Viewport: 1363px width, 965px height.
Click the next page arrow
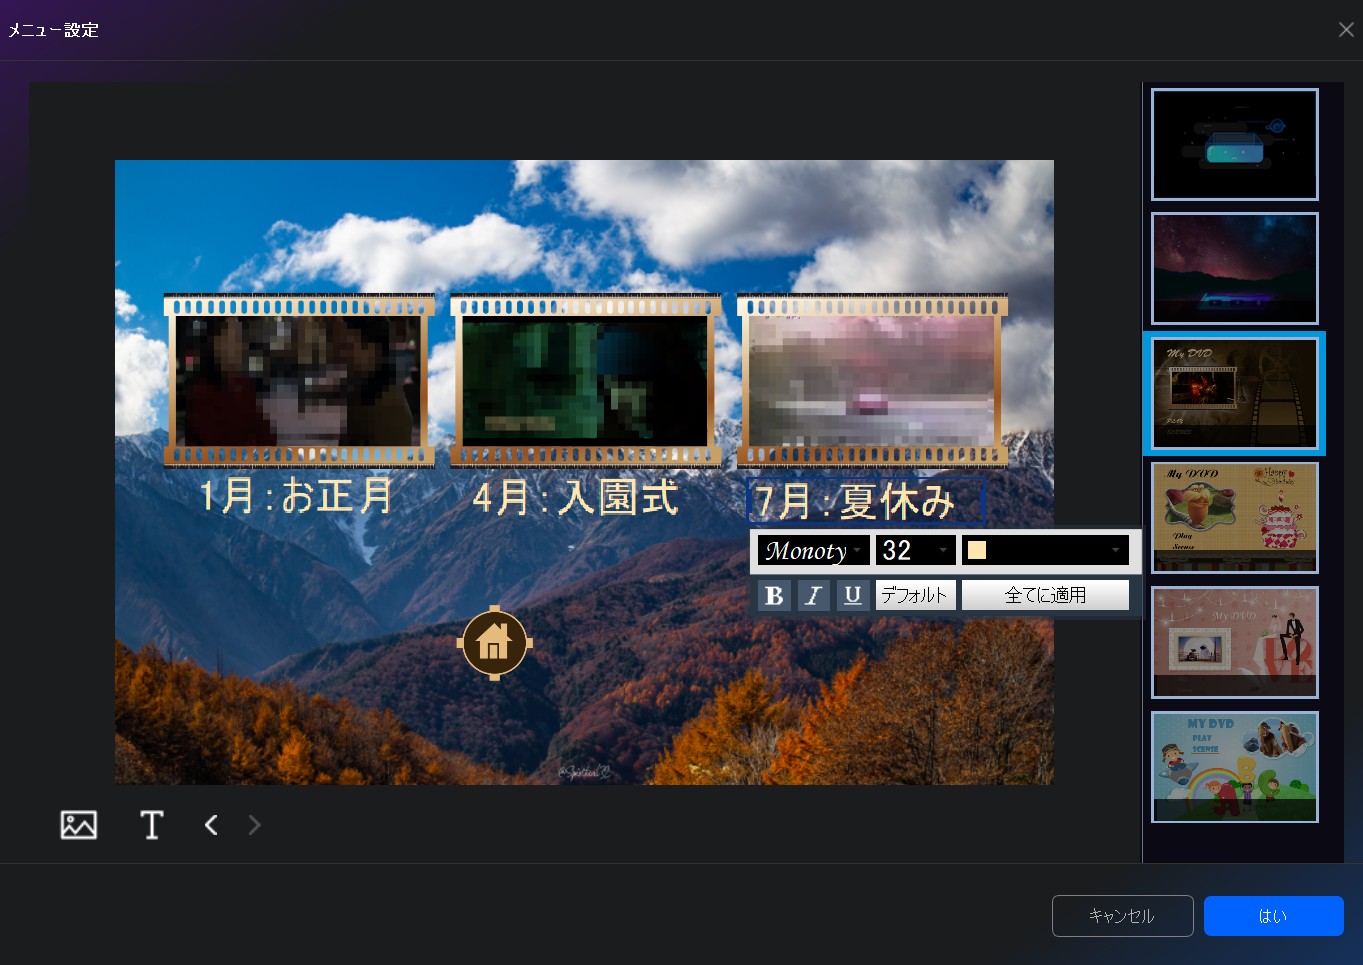coord(253,824)
